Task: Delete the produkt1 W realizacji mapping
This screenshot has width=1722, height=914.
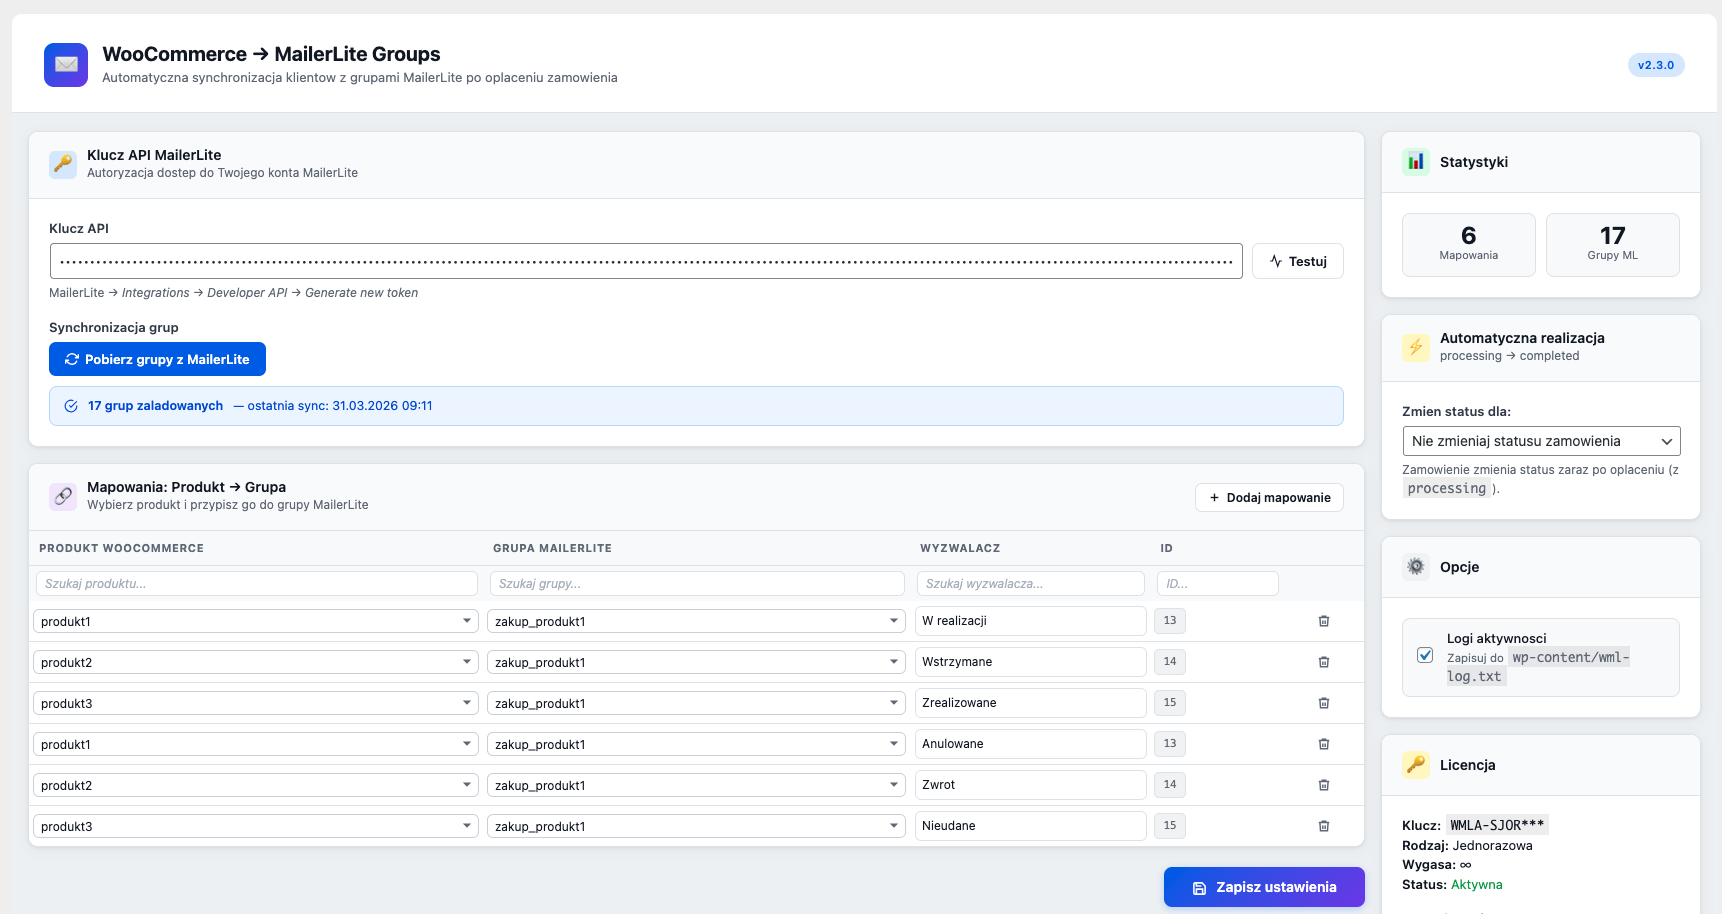Action: click(x=1323, y=621)
